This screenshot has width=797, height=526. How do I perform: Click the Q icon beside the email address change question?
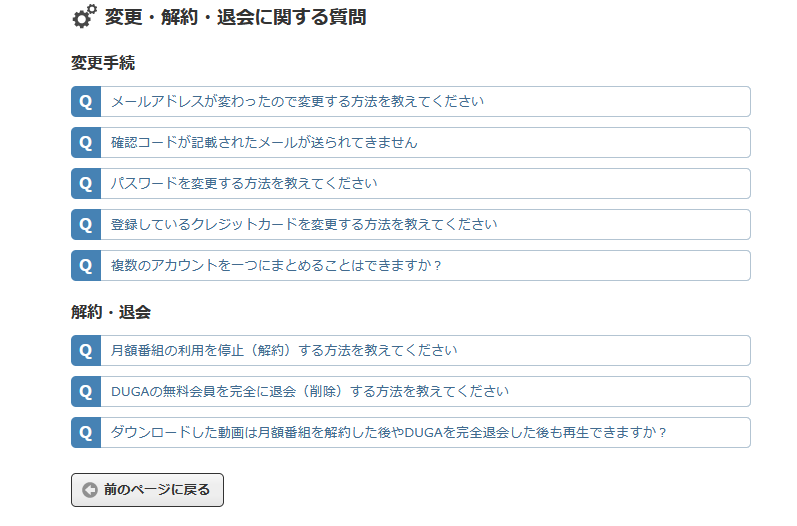point(86,102)
